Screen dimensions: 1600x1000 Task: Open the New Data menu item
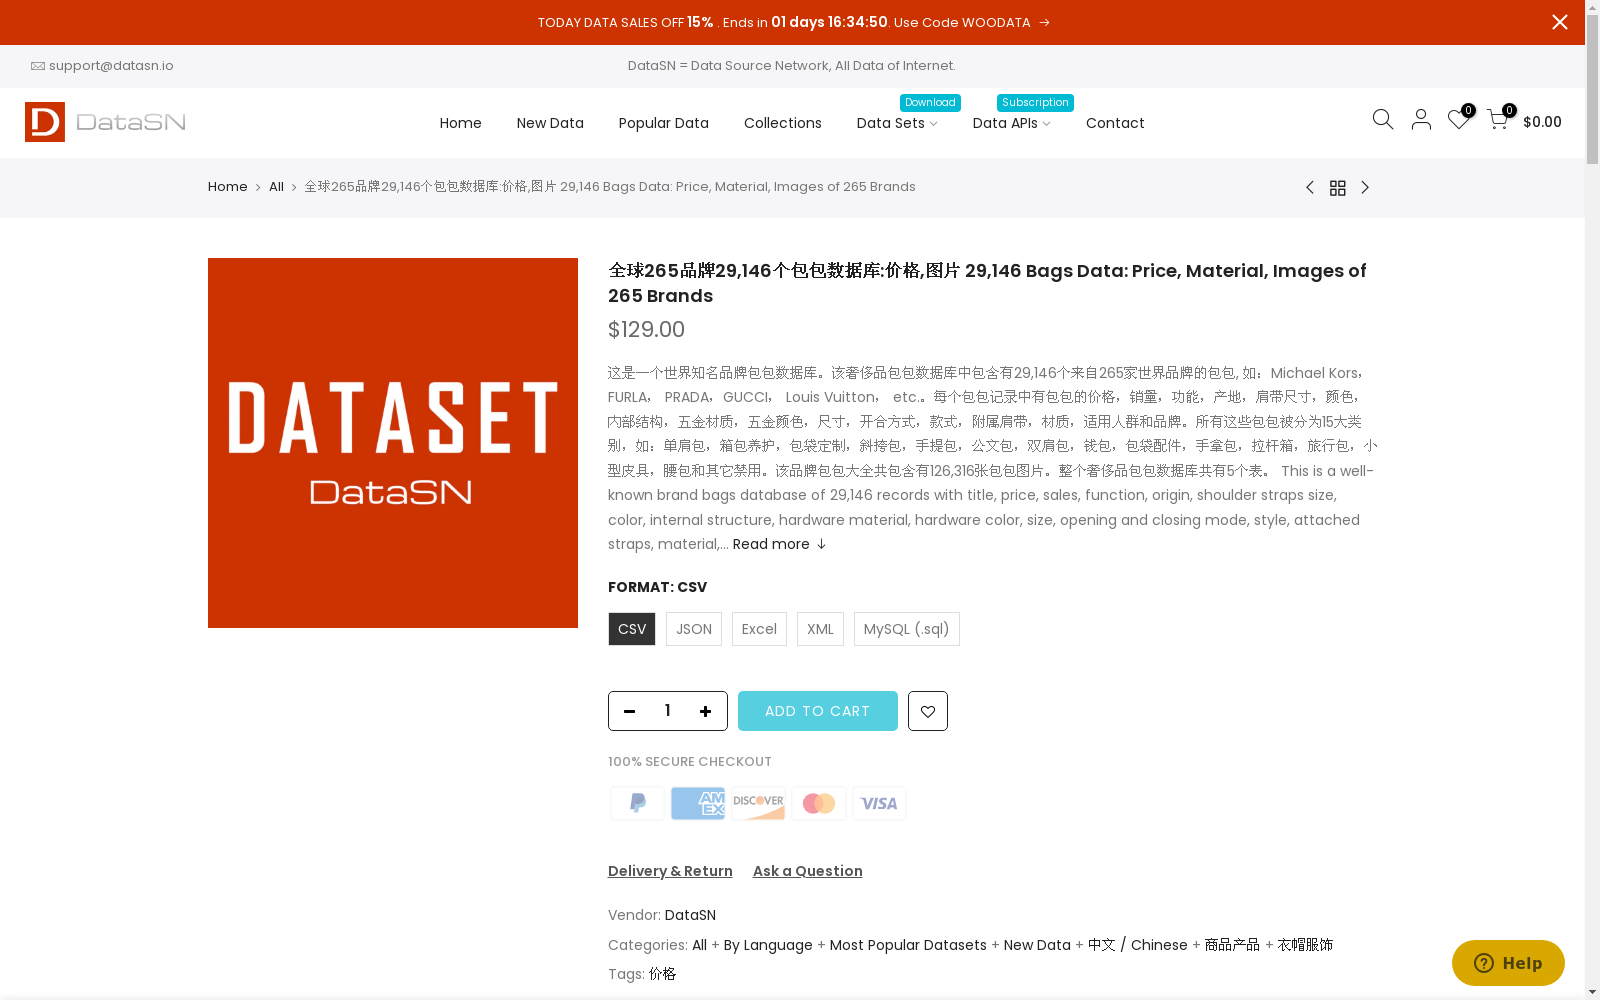click(550, 123)
